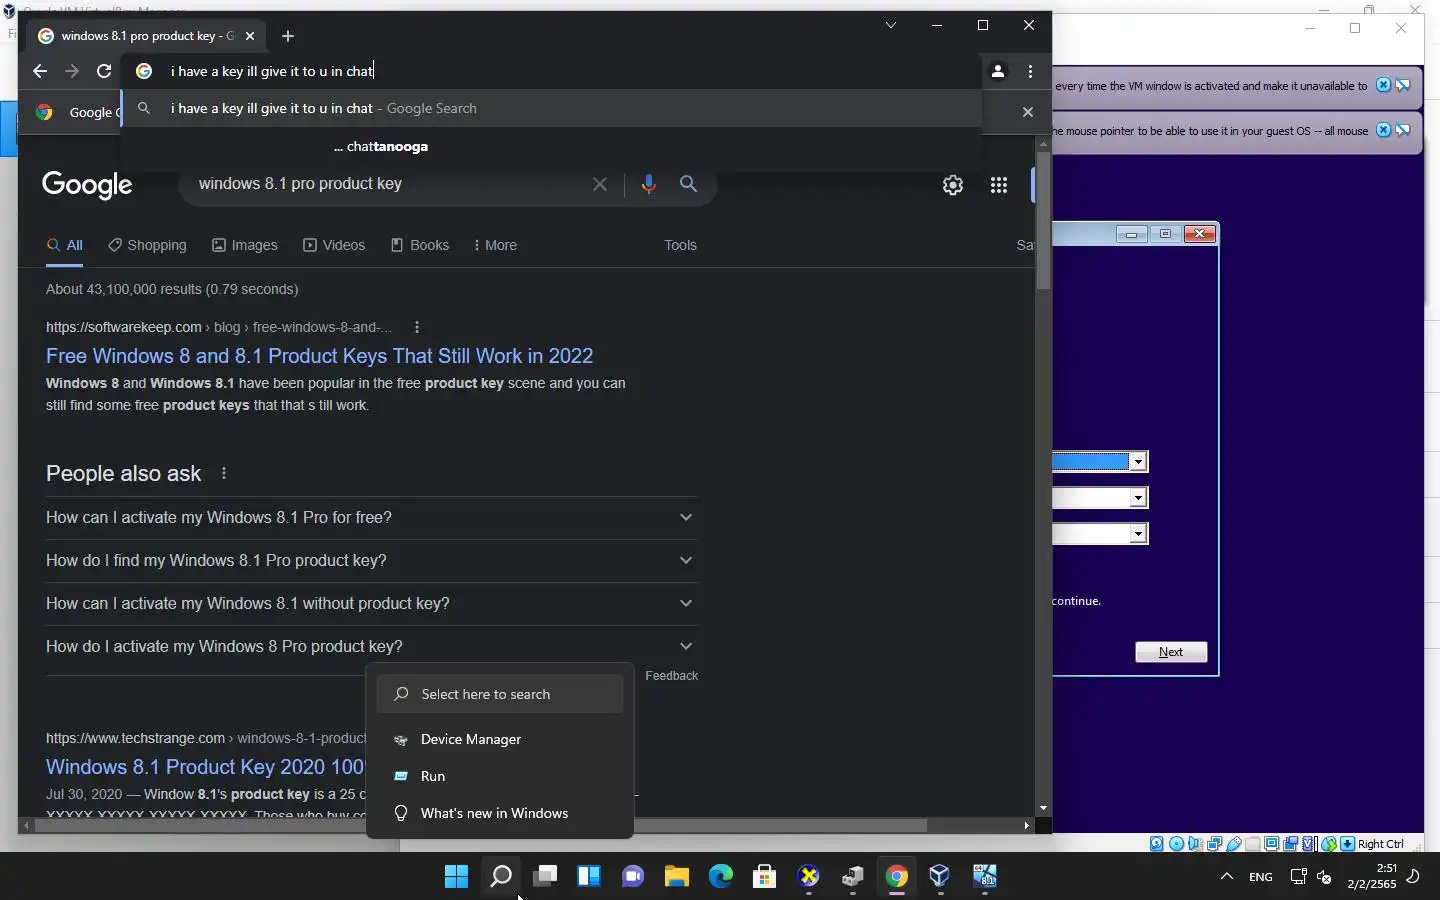1440x900 pixels.
Task: Submit search with magnifier icon
Action: [689, 184]
